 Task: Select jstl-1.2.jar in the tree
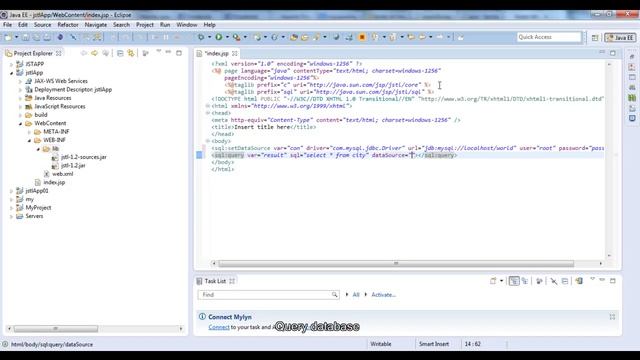(x=73, y=166)
